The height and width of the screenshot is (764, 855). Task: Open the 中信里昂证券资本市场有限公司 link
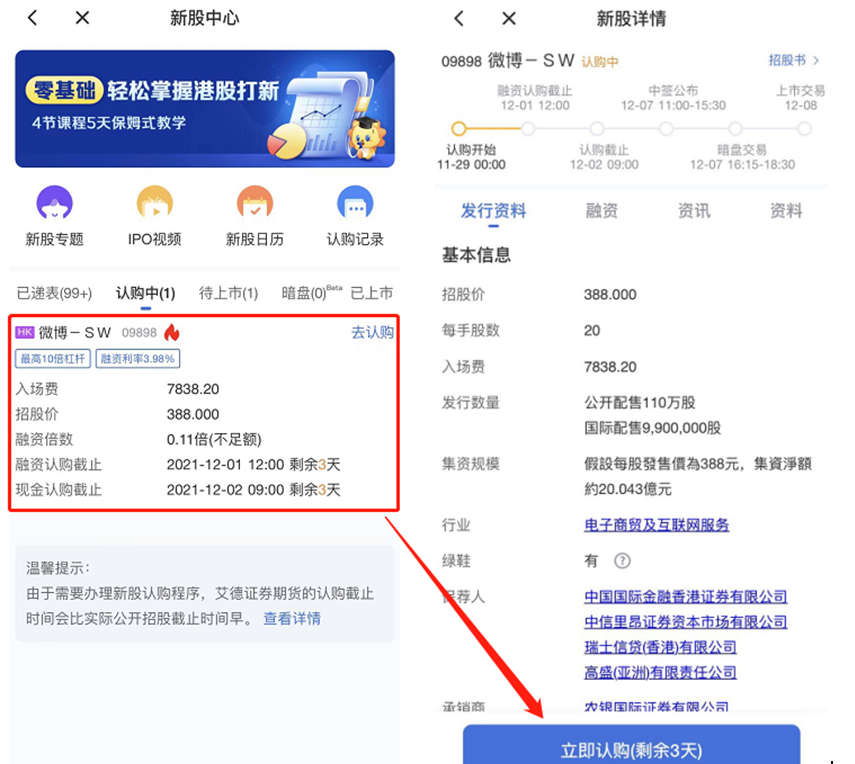(x=685, y=622)
